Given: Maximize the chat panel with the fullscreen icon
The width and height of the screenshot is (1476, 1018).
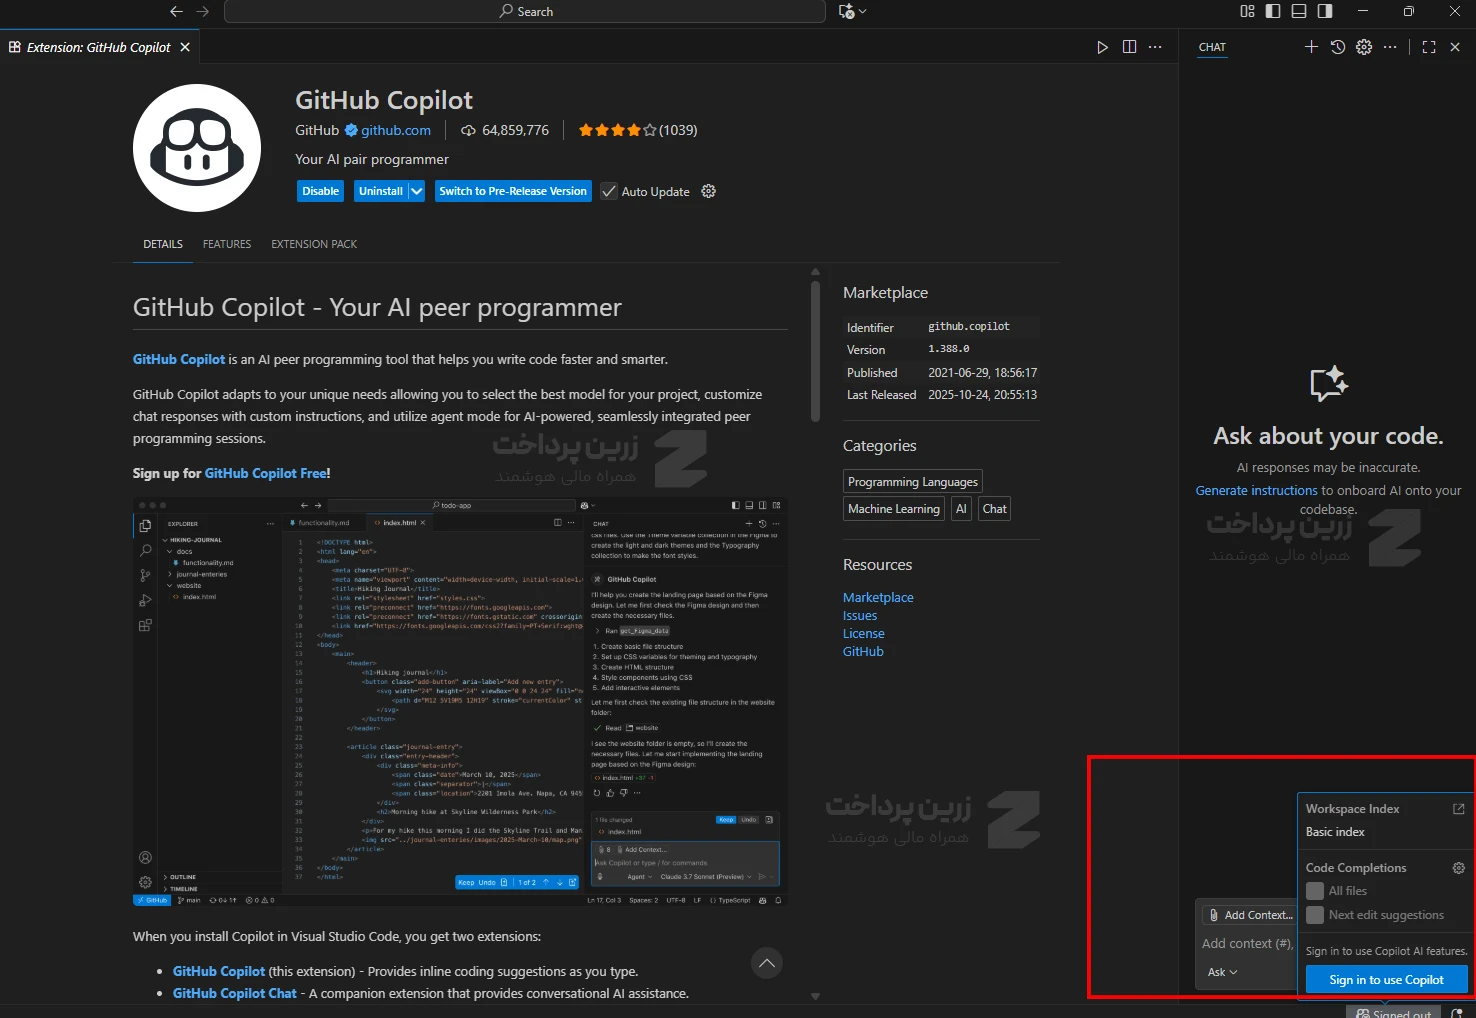Looking at the screenshot, I should pos(1428,46).
